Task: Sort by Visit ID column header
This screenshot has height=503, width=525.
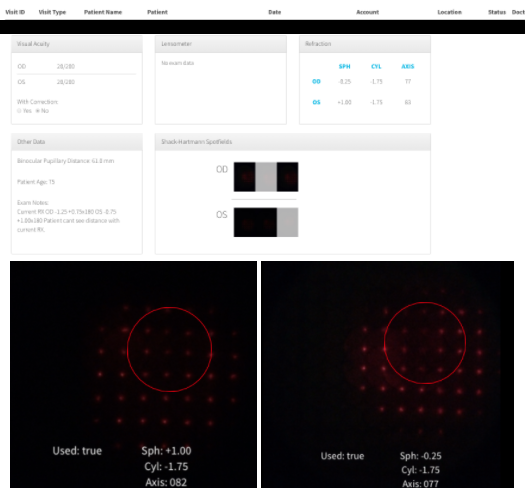Action: (15, 12)
